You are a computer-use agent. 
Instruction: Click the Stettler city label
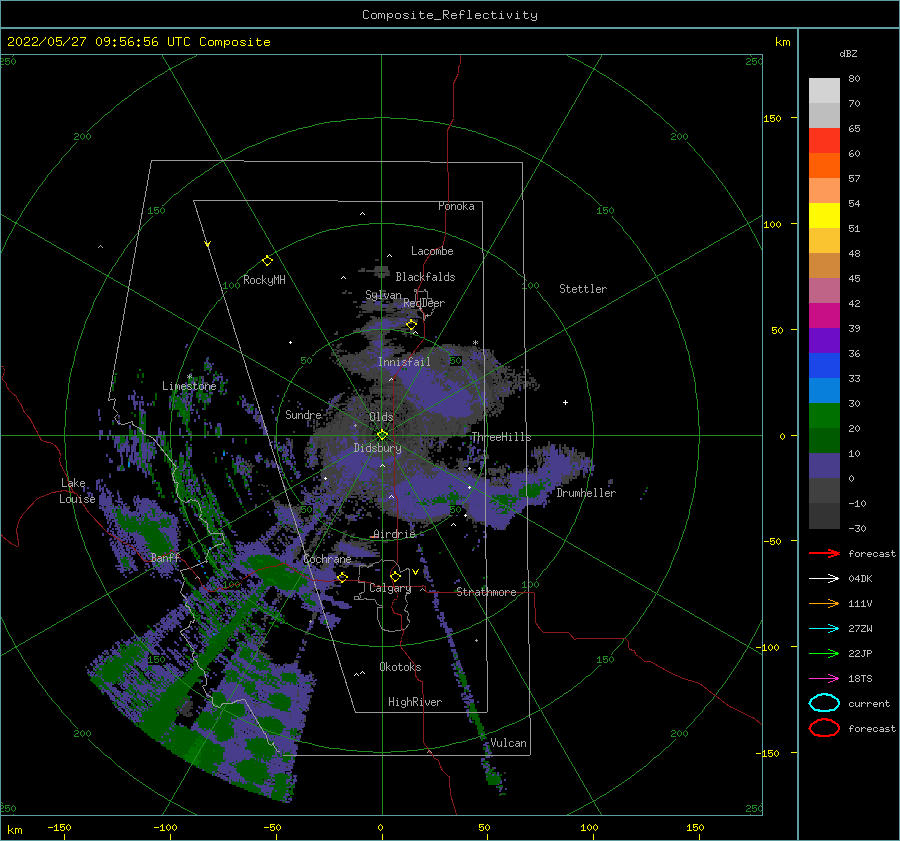tap(583, 289)
